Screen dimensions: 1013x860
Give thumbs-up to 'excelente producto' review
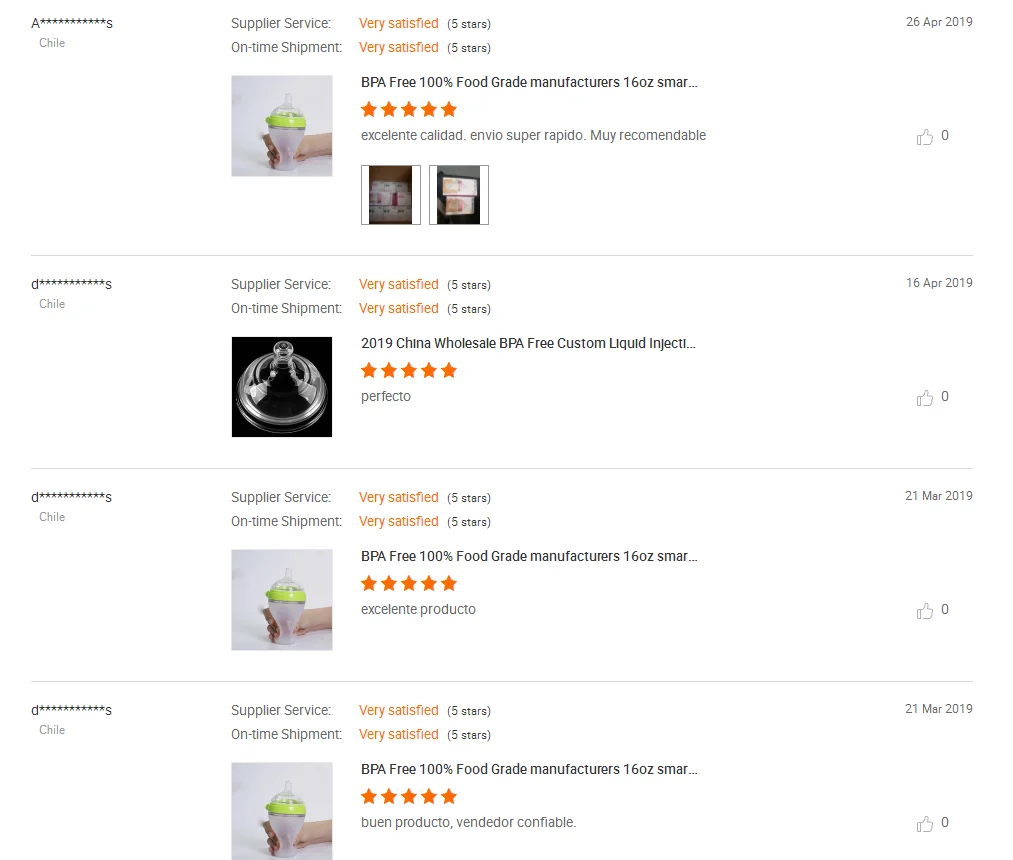[x=924, y=611]
